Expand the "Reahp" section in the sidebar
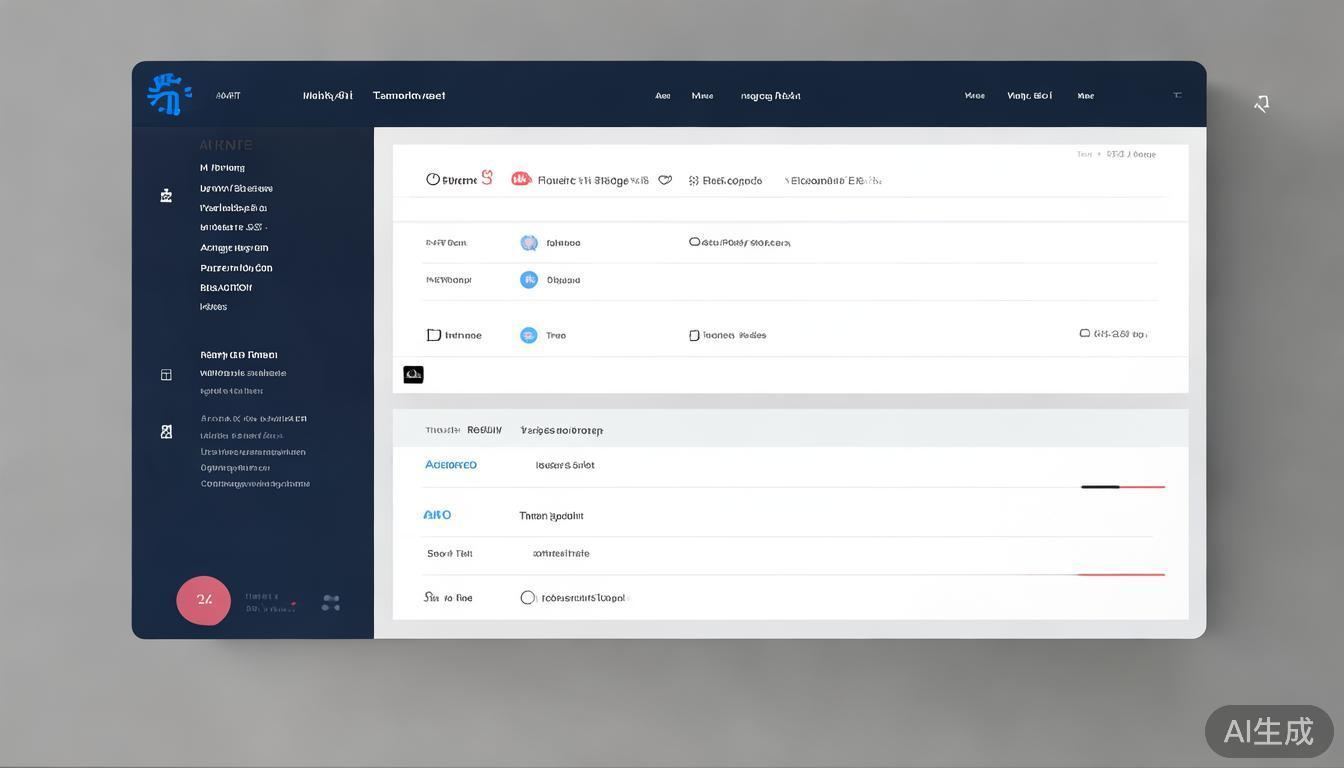Image resolution: width=1344 pixels, height=768 pixels. coord(238,355)
